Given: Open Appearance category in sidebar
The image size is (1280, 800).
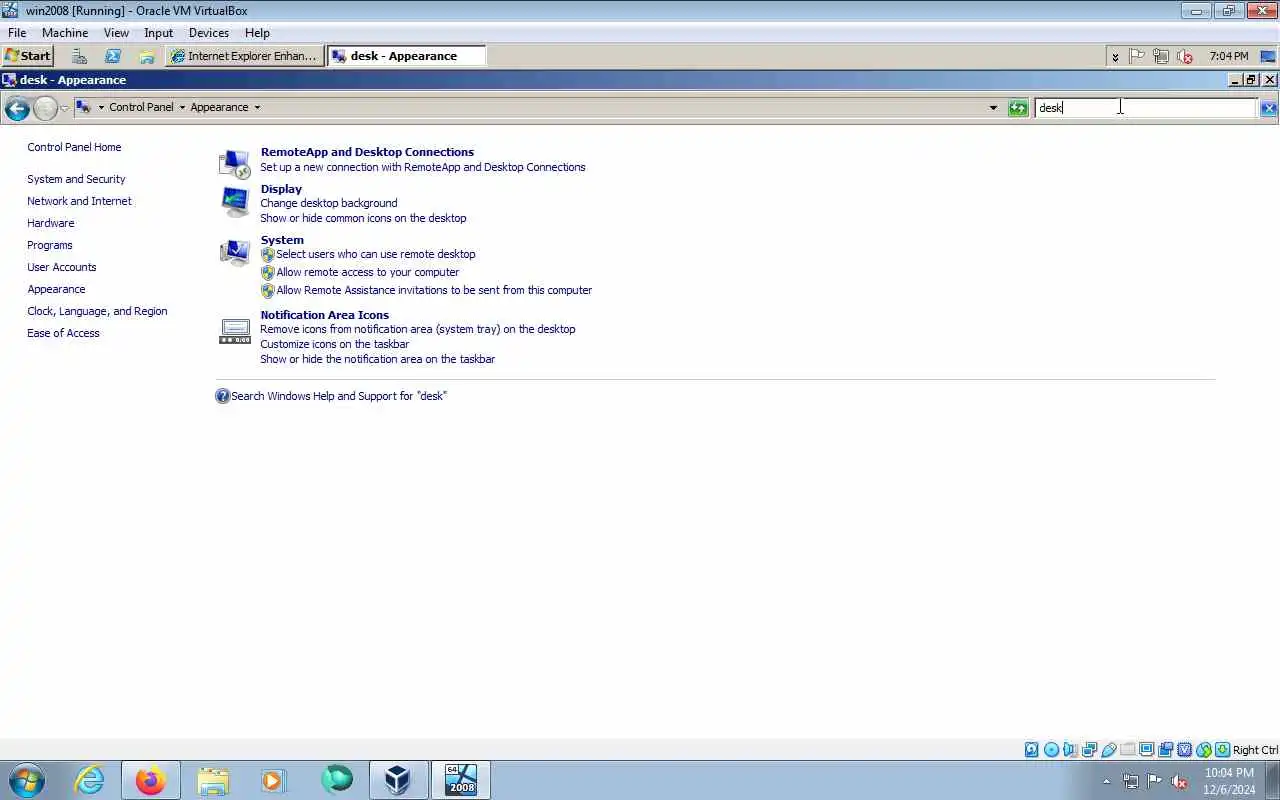Looking at the screenshot, I should [x=56, y=289].
